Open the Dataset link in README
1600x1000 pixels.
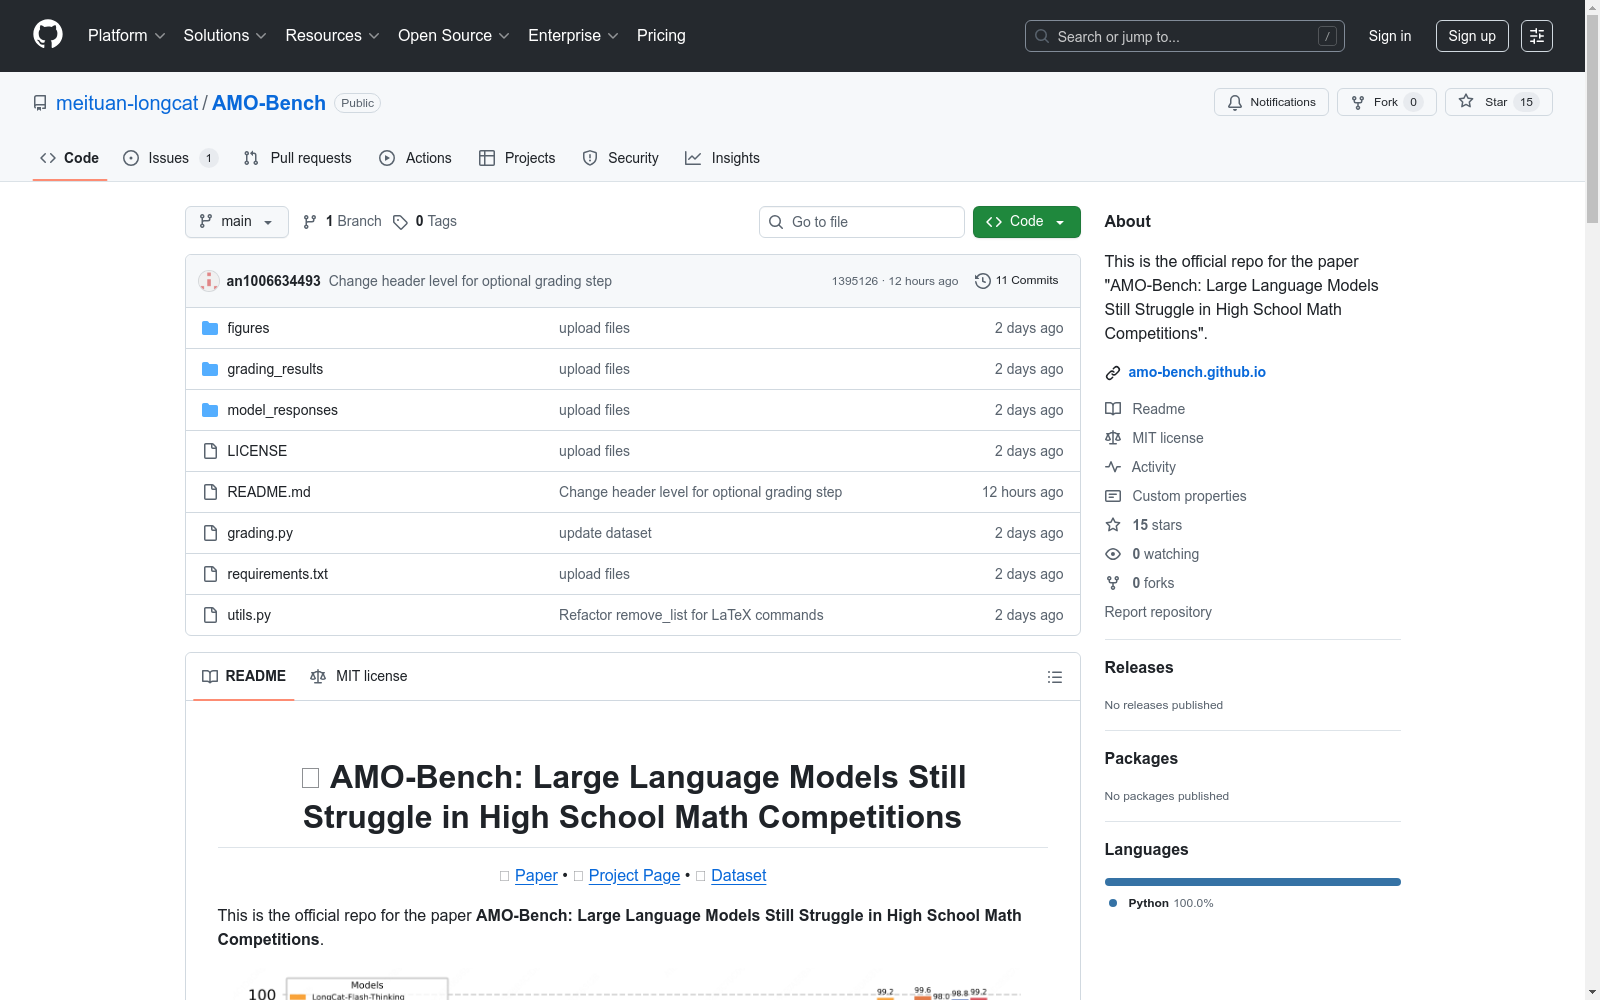tap(738, 876)
